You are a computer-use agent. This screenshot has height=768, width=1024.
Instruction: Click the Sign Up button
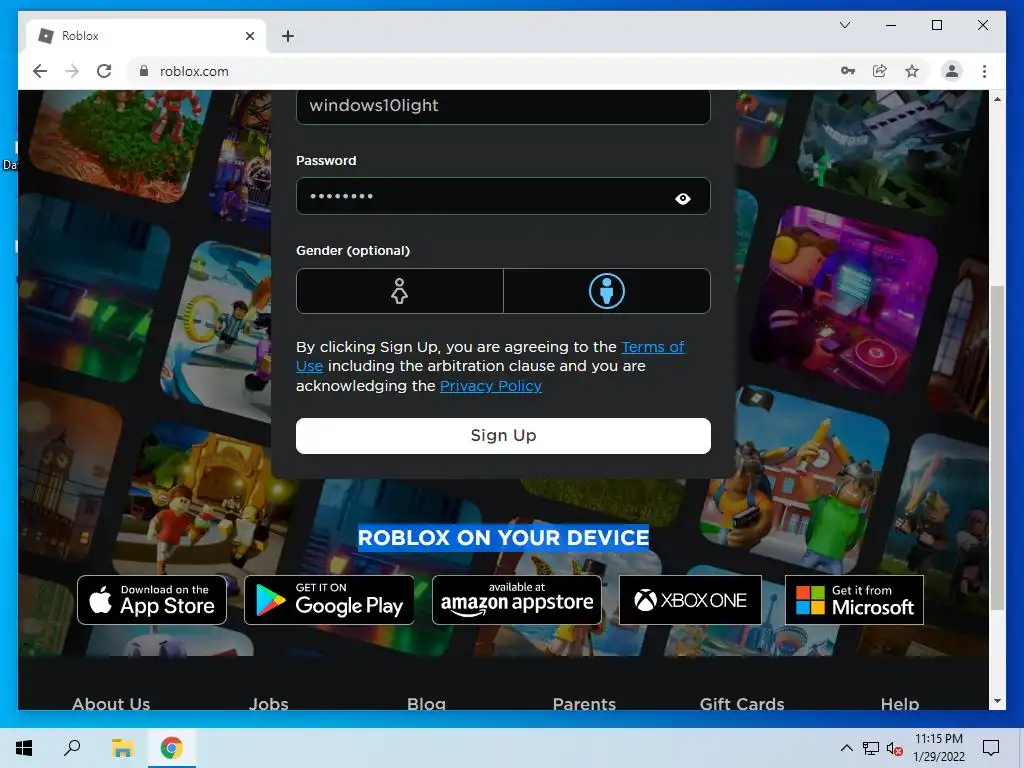click(503, 436)
